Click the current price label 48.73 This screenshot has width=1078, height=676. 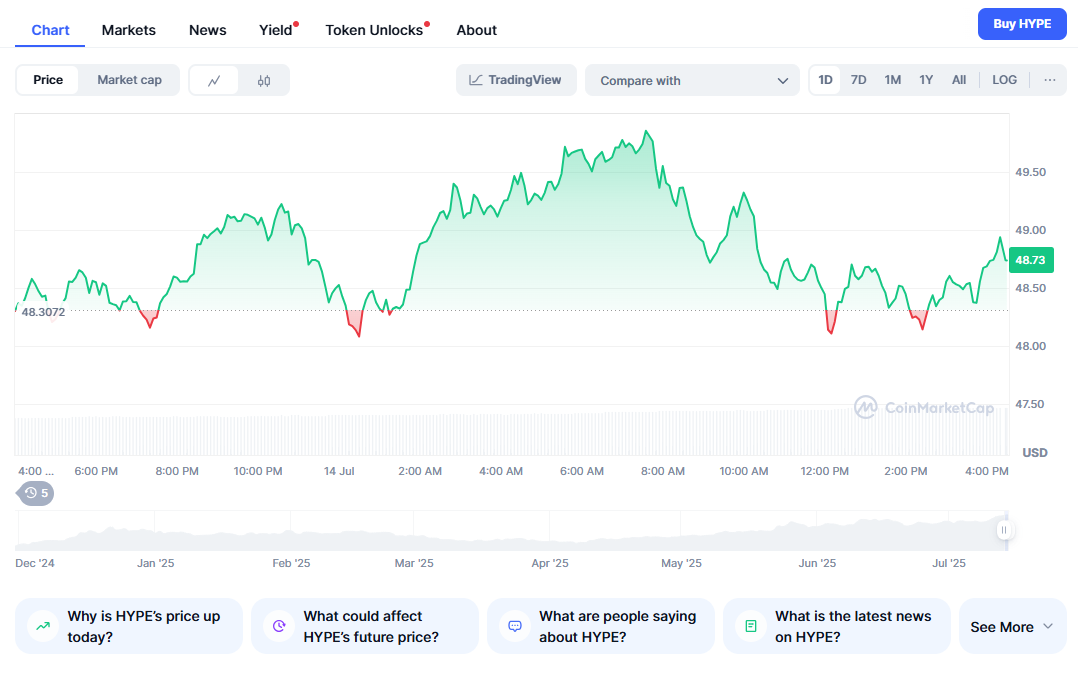point(1031,260)
